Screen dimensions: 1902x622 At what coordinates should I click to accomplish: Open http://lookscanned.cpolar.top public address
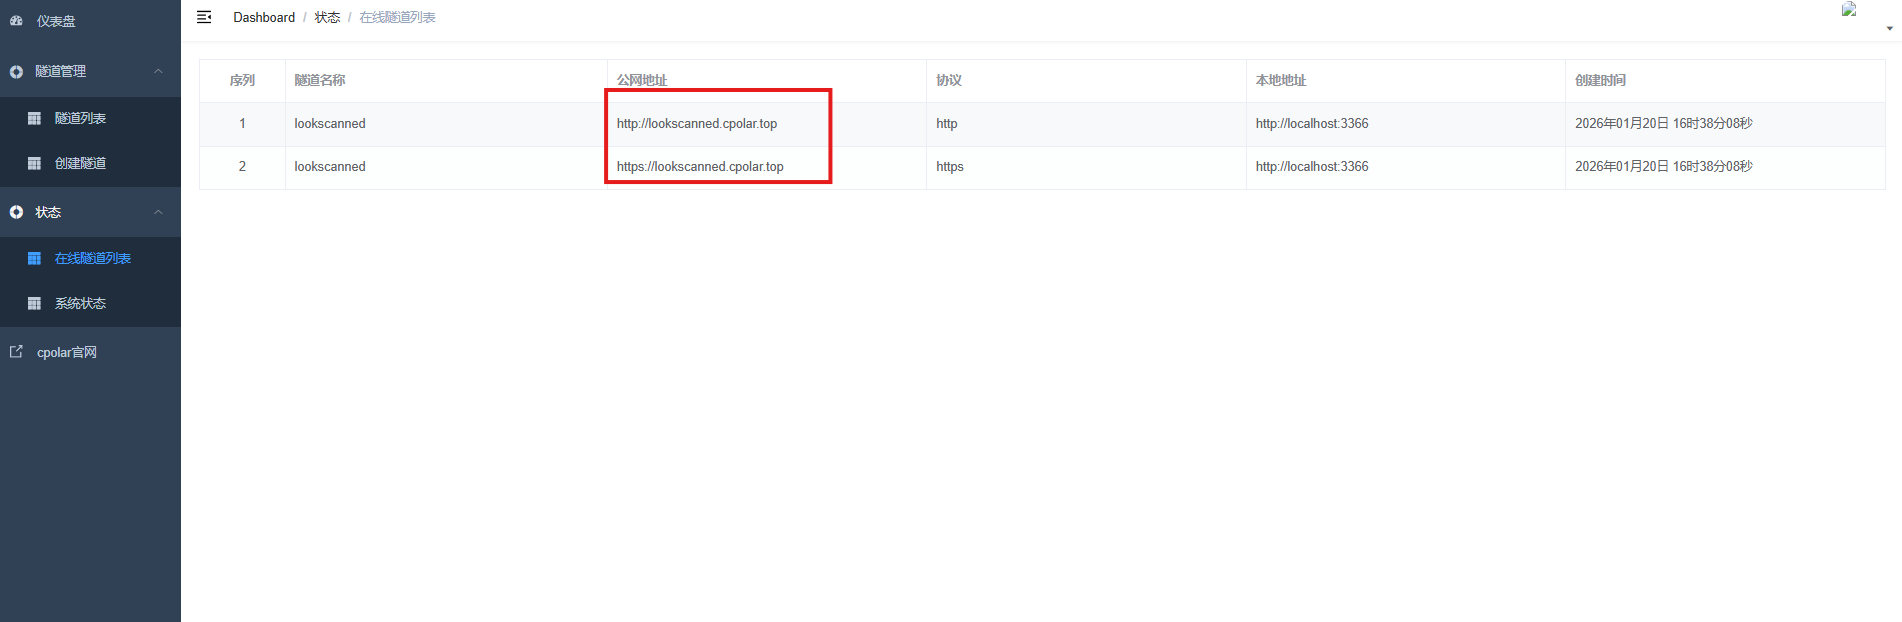click(x=696, y=124)
